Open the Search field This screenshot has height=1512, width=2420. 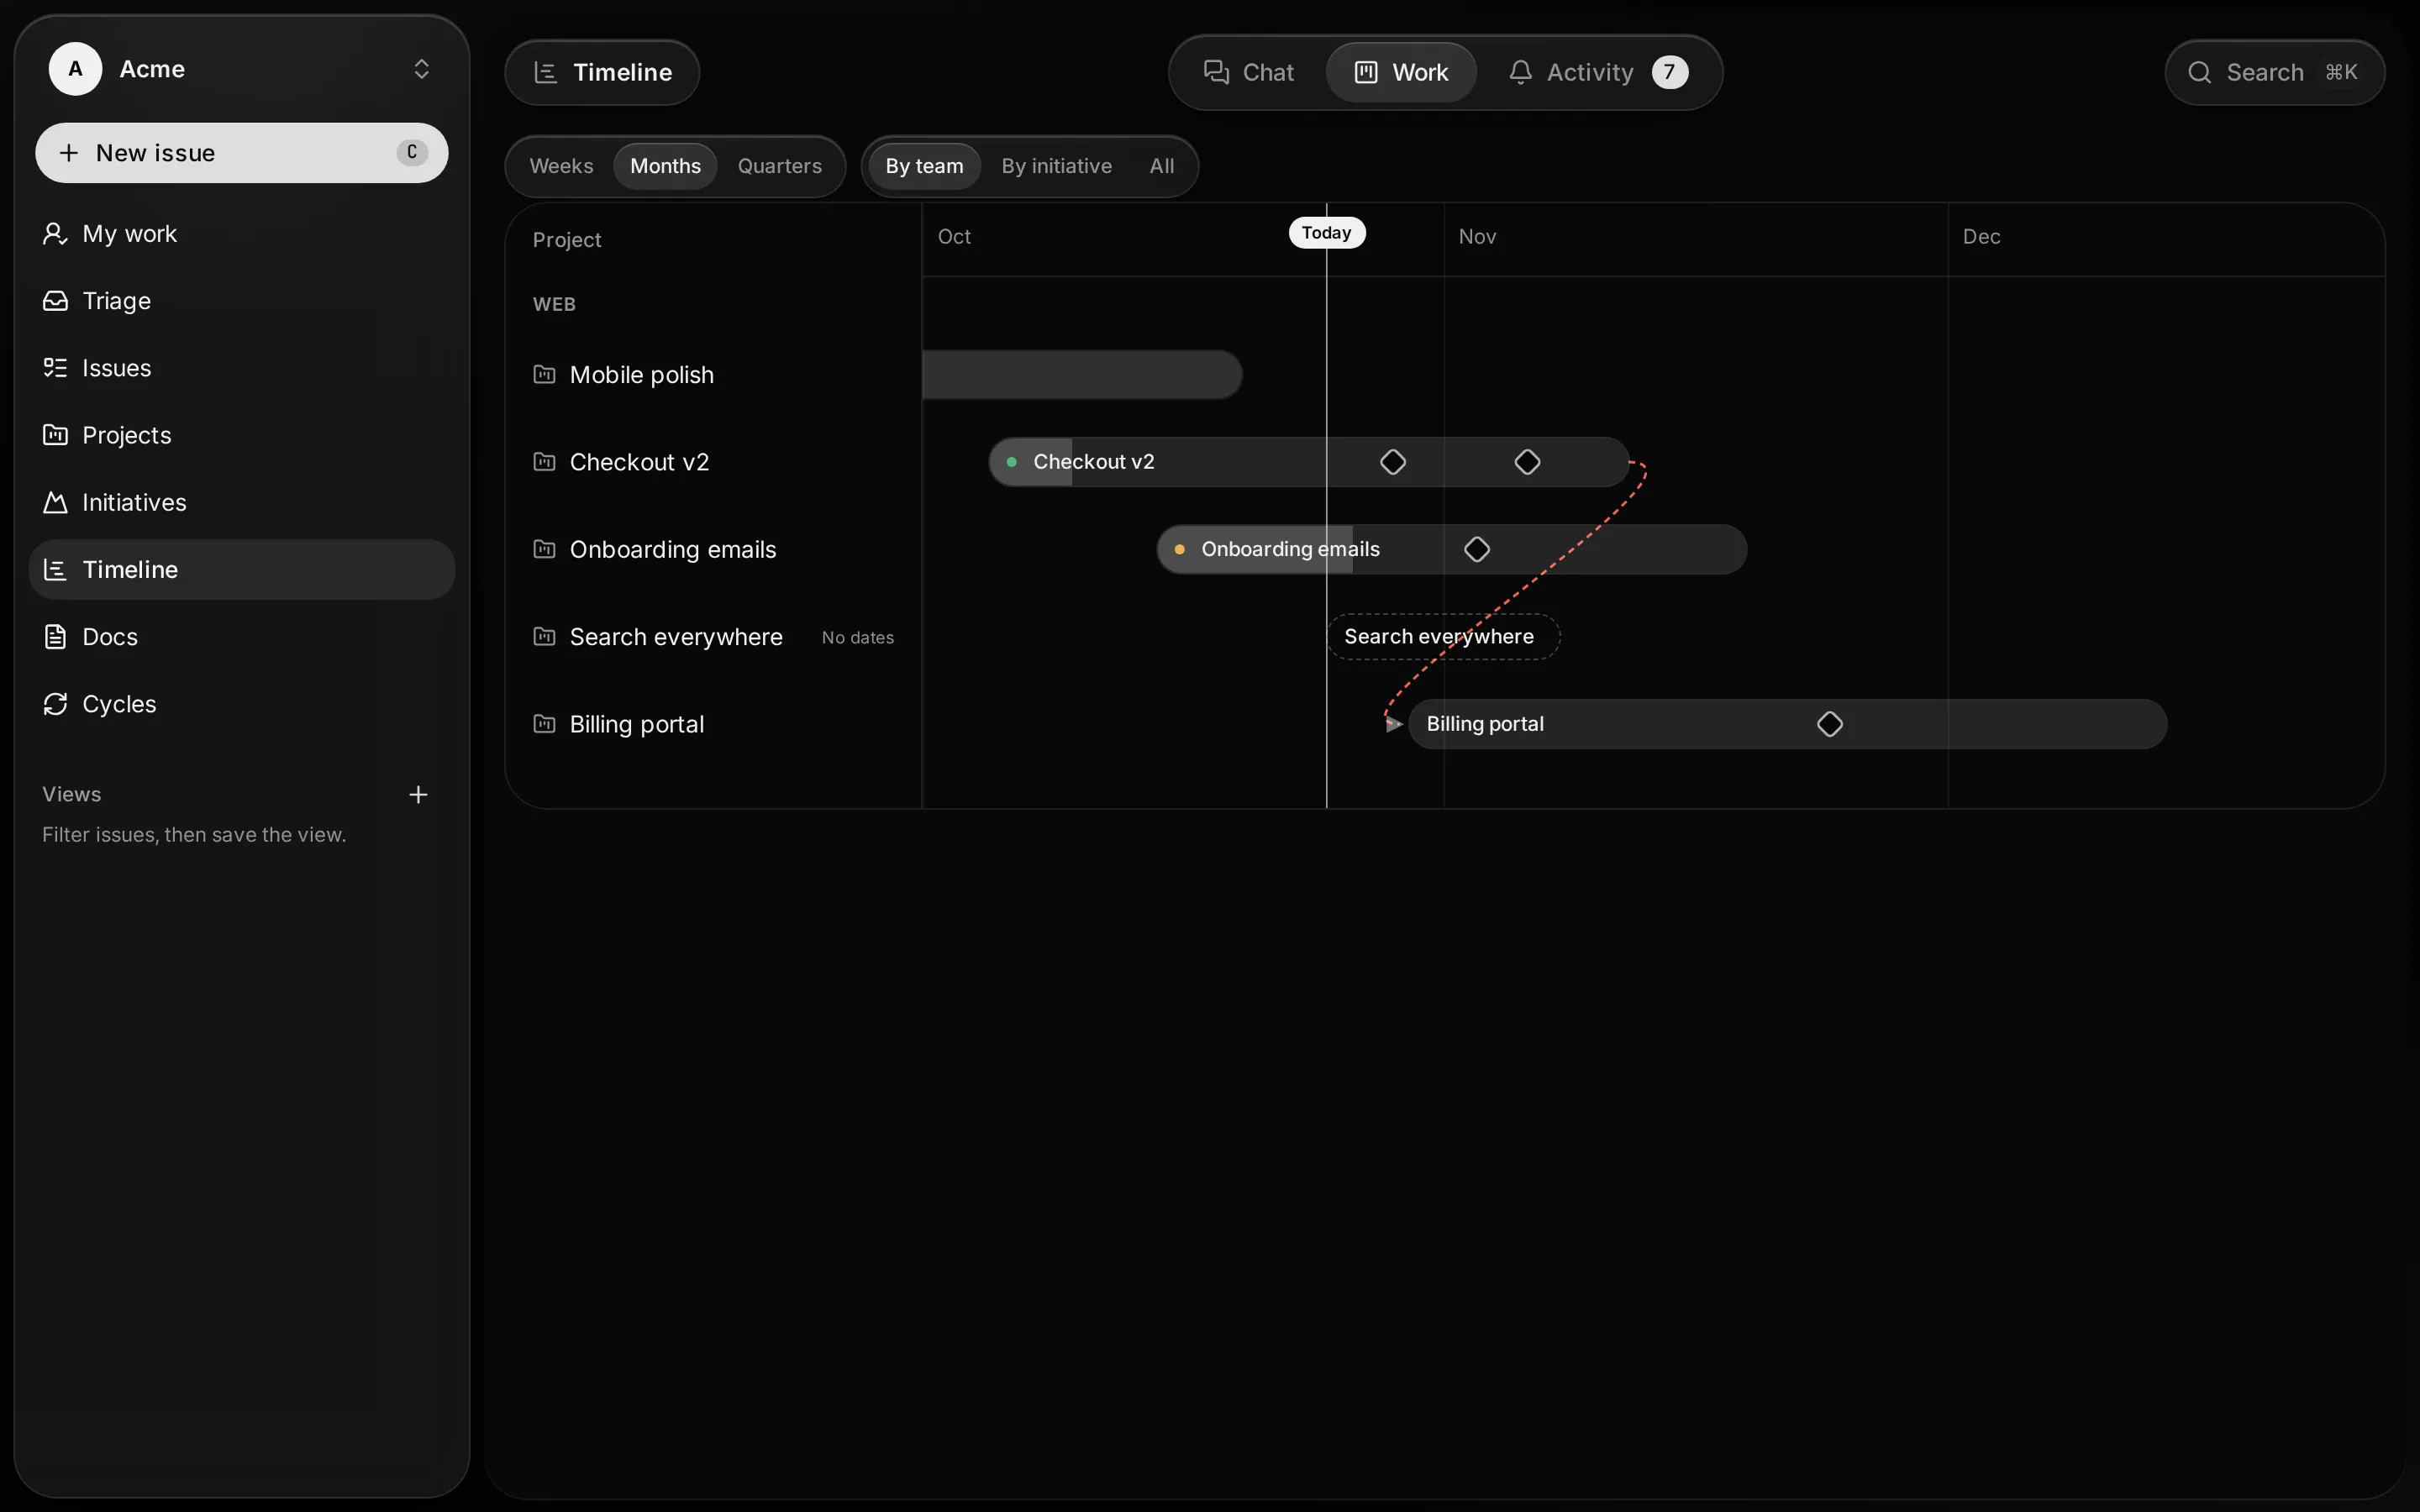(x=2275, y=72)
